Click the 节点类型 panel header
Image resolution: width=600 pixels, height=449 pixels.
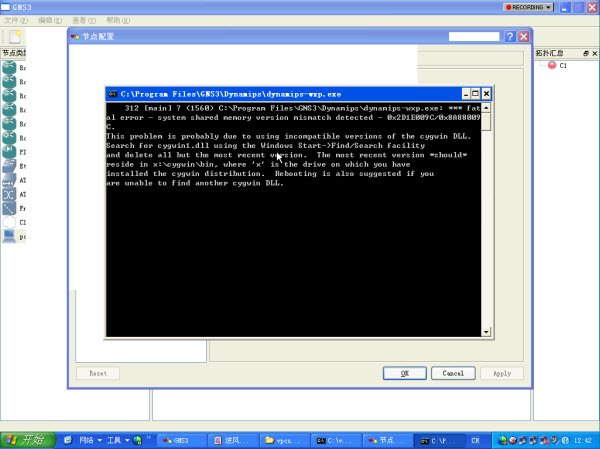tap(13, 53)
